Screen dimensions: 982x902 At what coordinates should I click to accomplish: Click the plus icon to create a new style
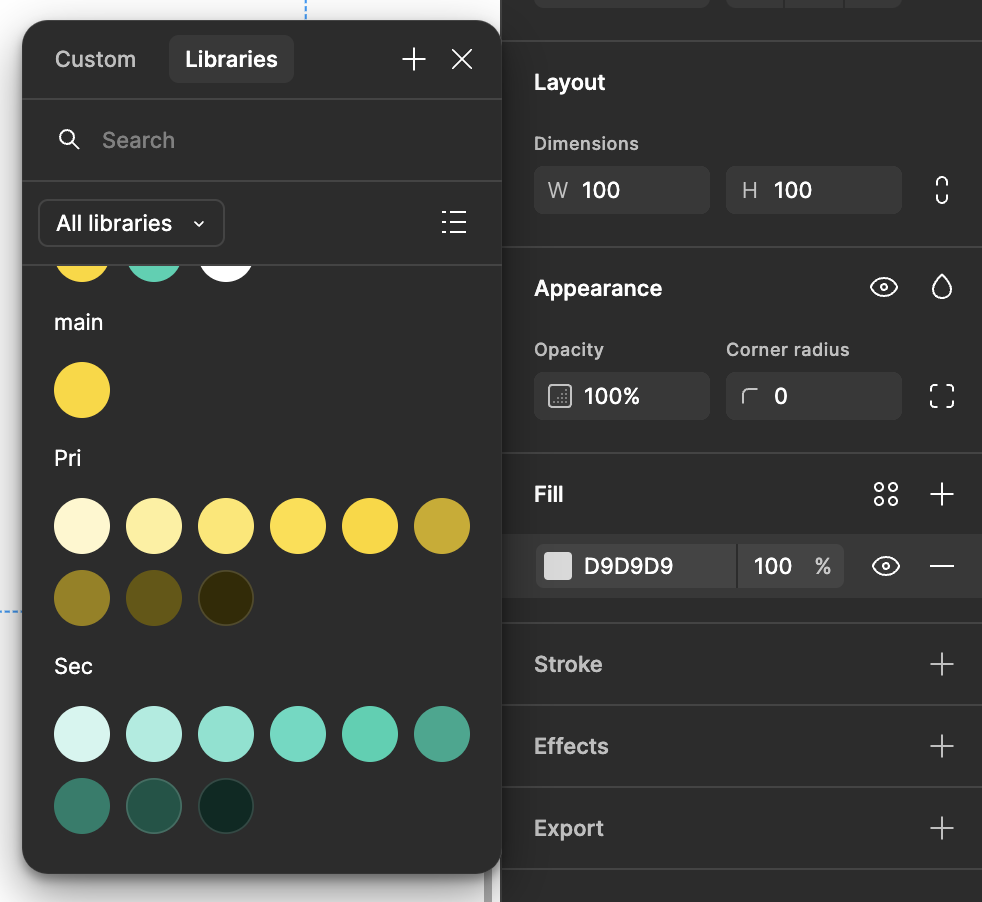(x=413, y=60)
